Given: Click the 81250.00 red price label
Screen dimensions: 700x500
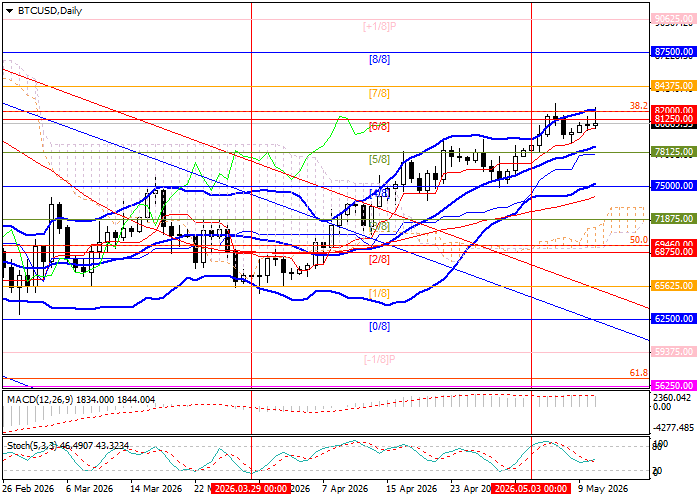Looking at the screenshot, I should point(674,119).
